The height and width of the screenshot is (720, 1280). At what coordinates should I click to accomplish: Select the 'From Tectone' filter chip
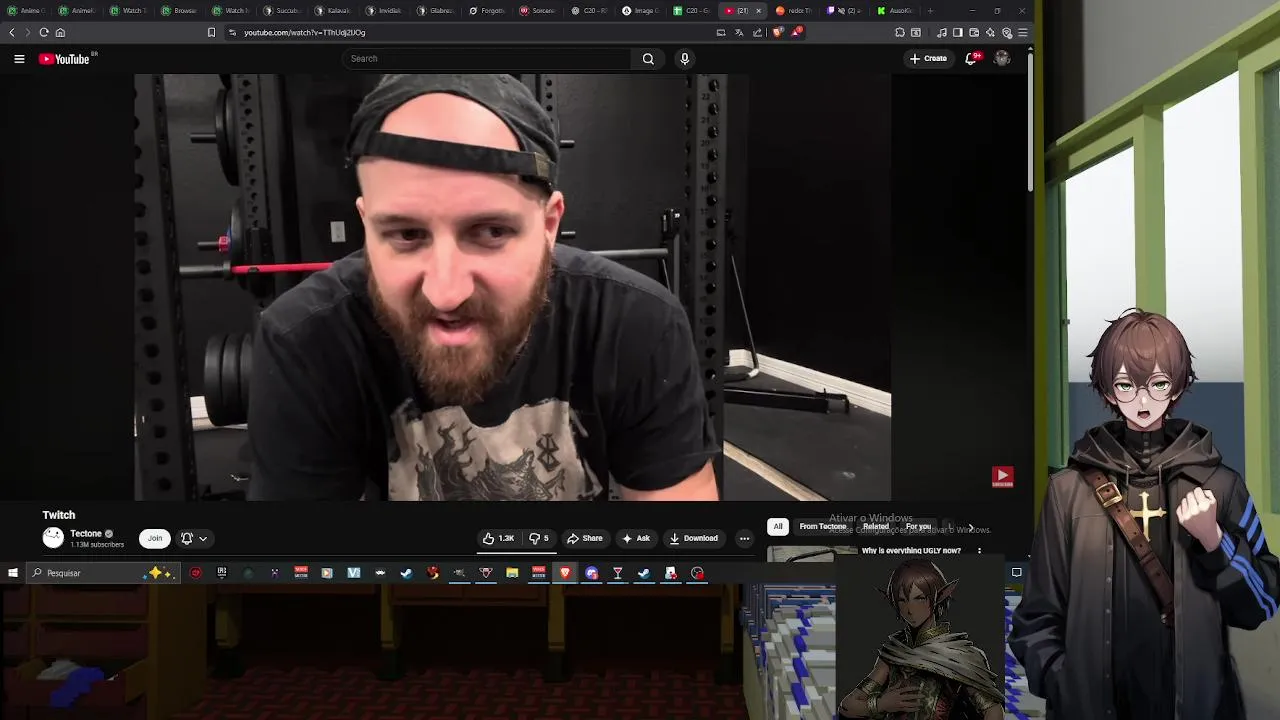(823, 526)
